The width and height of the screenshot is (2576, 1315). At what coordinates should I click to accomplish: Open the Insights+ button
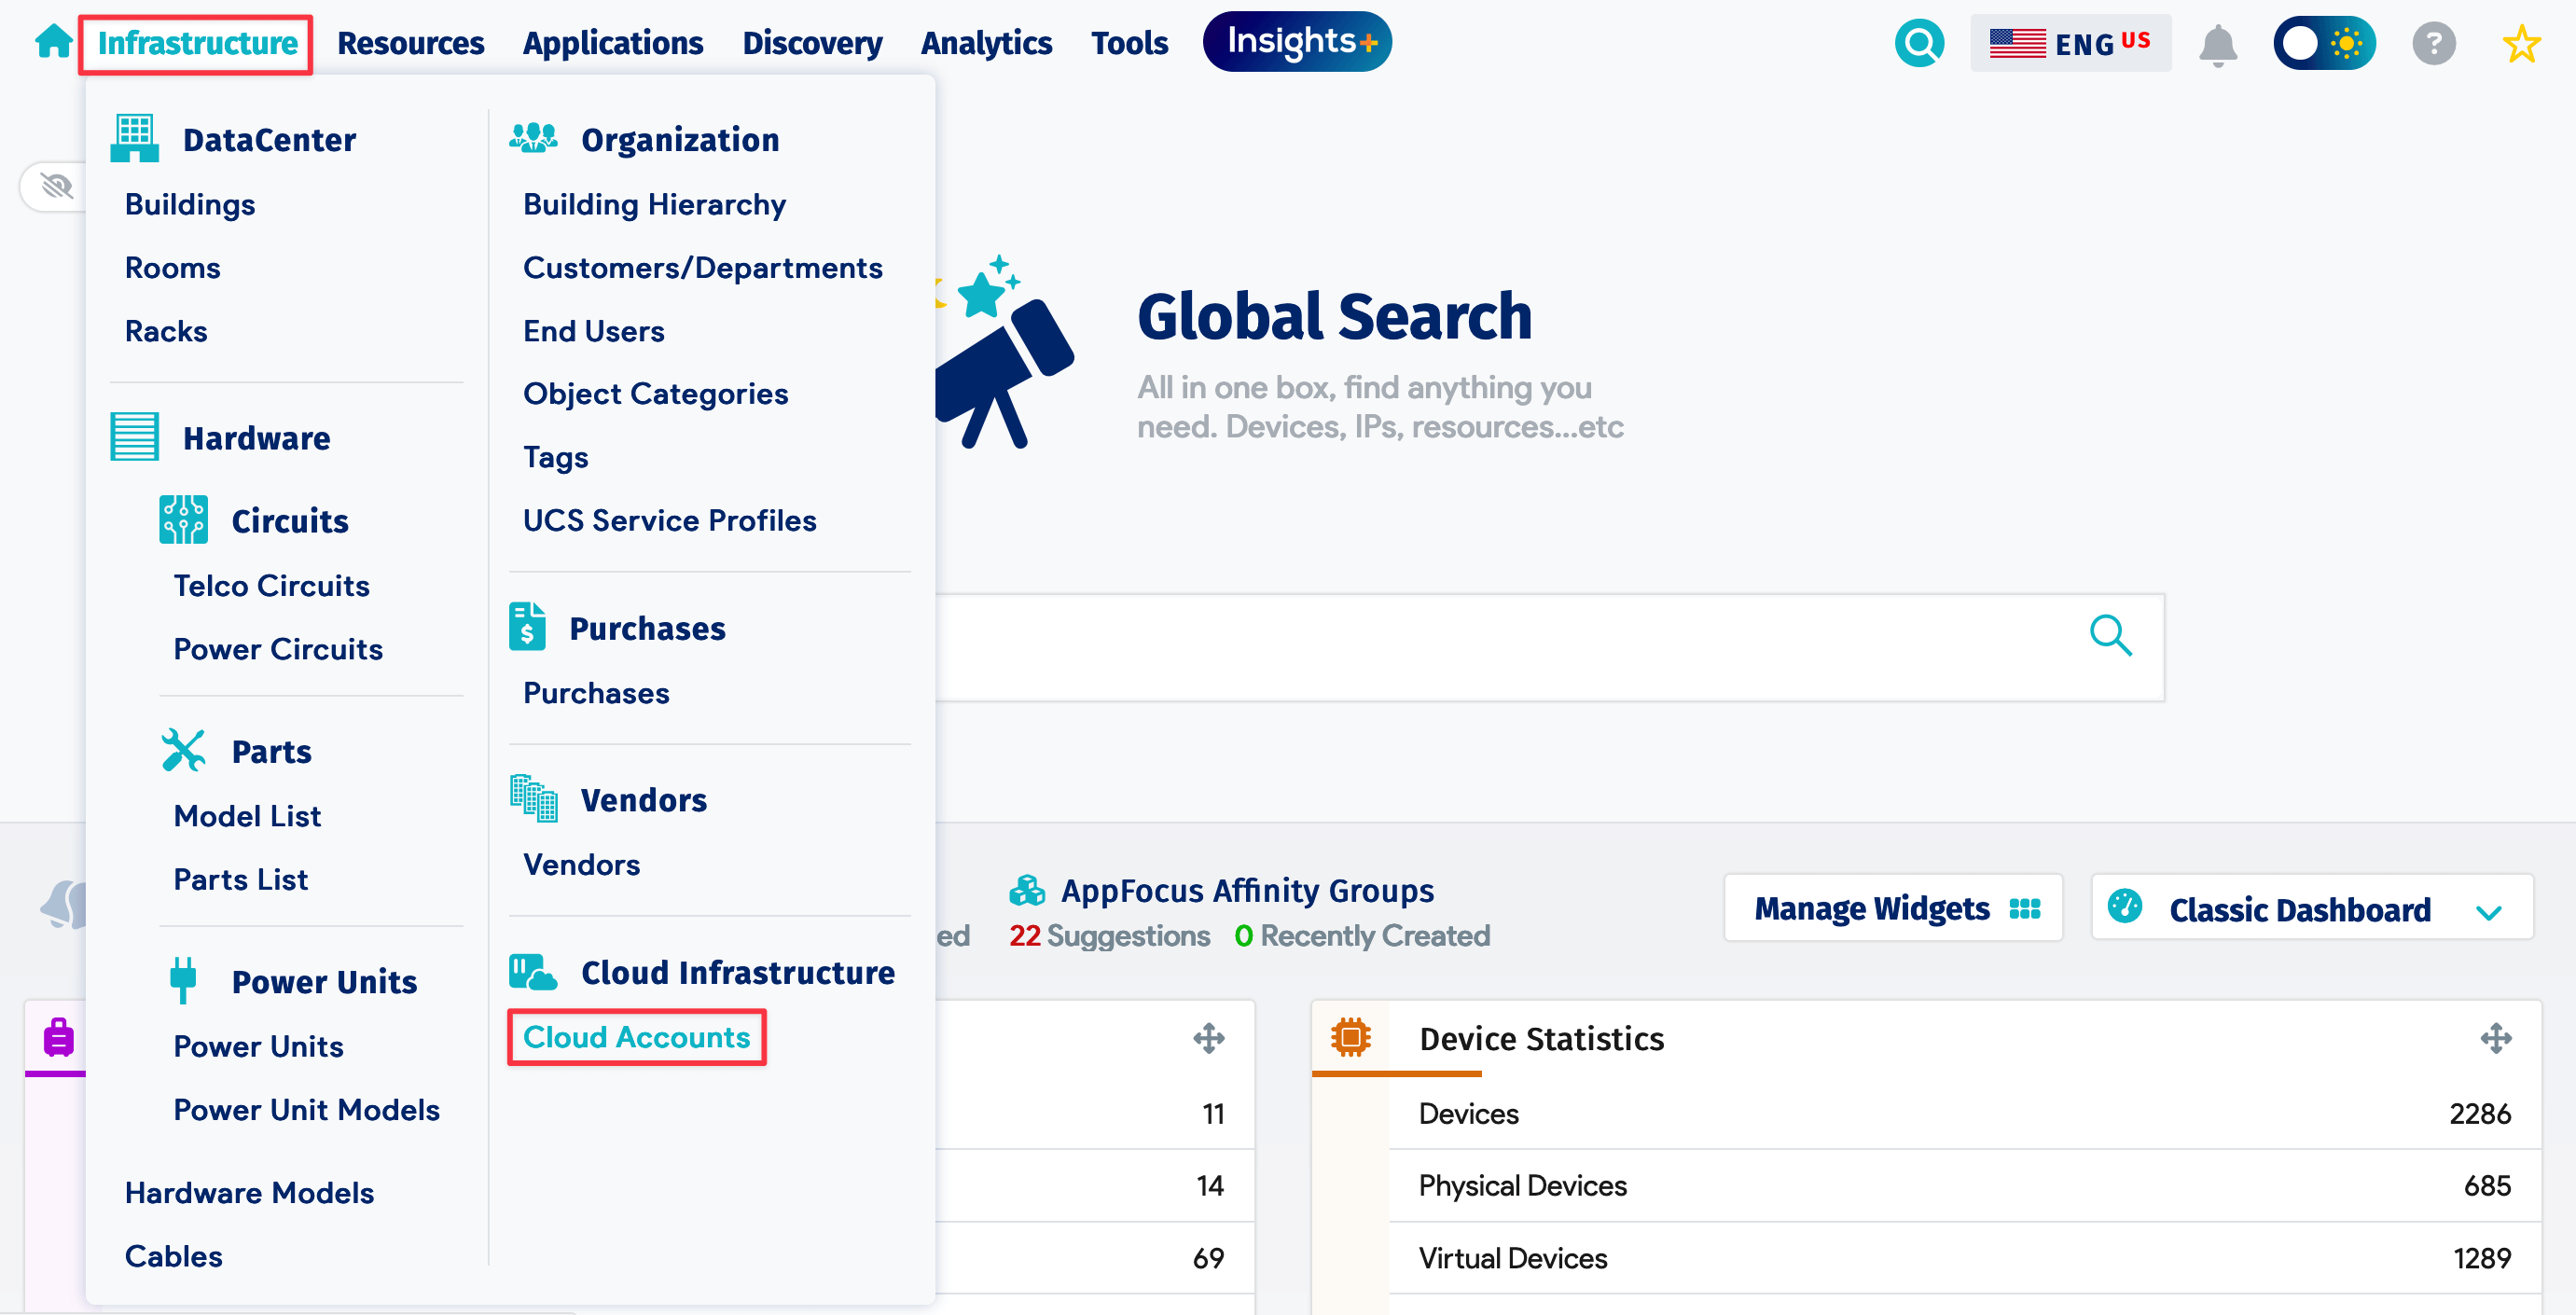[1297, 42]
